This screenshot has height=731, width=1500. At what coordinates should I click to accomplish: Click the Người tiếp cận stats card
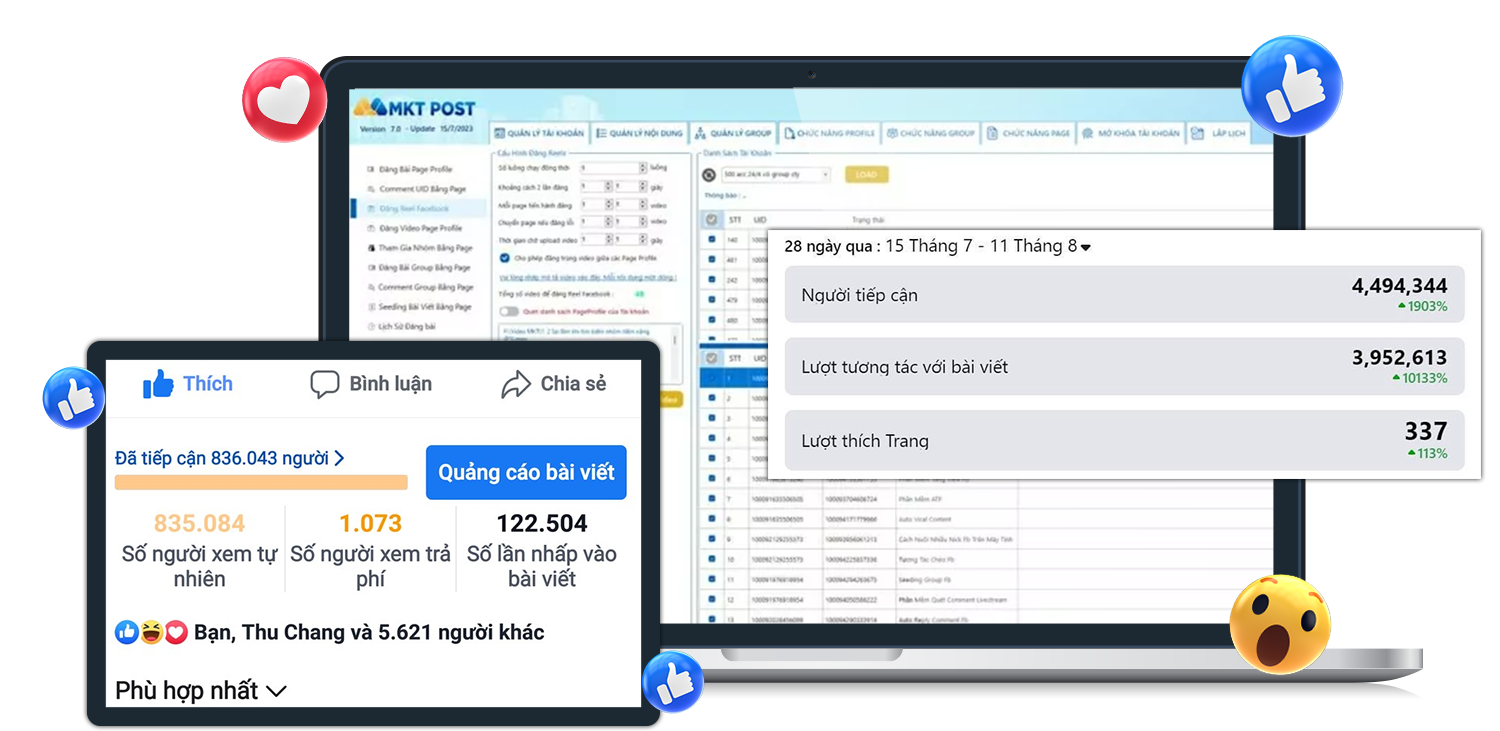pos(1124,294)
